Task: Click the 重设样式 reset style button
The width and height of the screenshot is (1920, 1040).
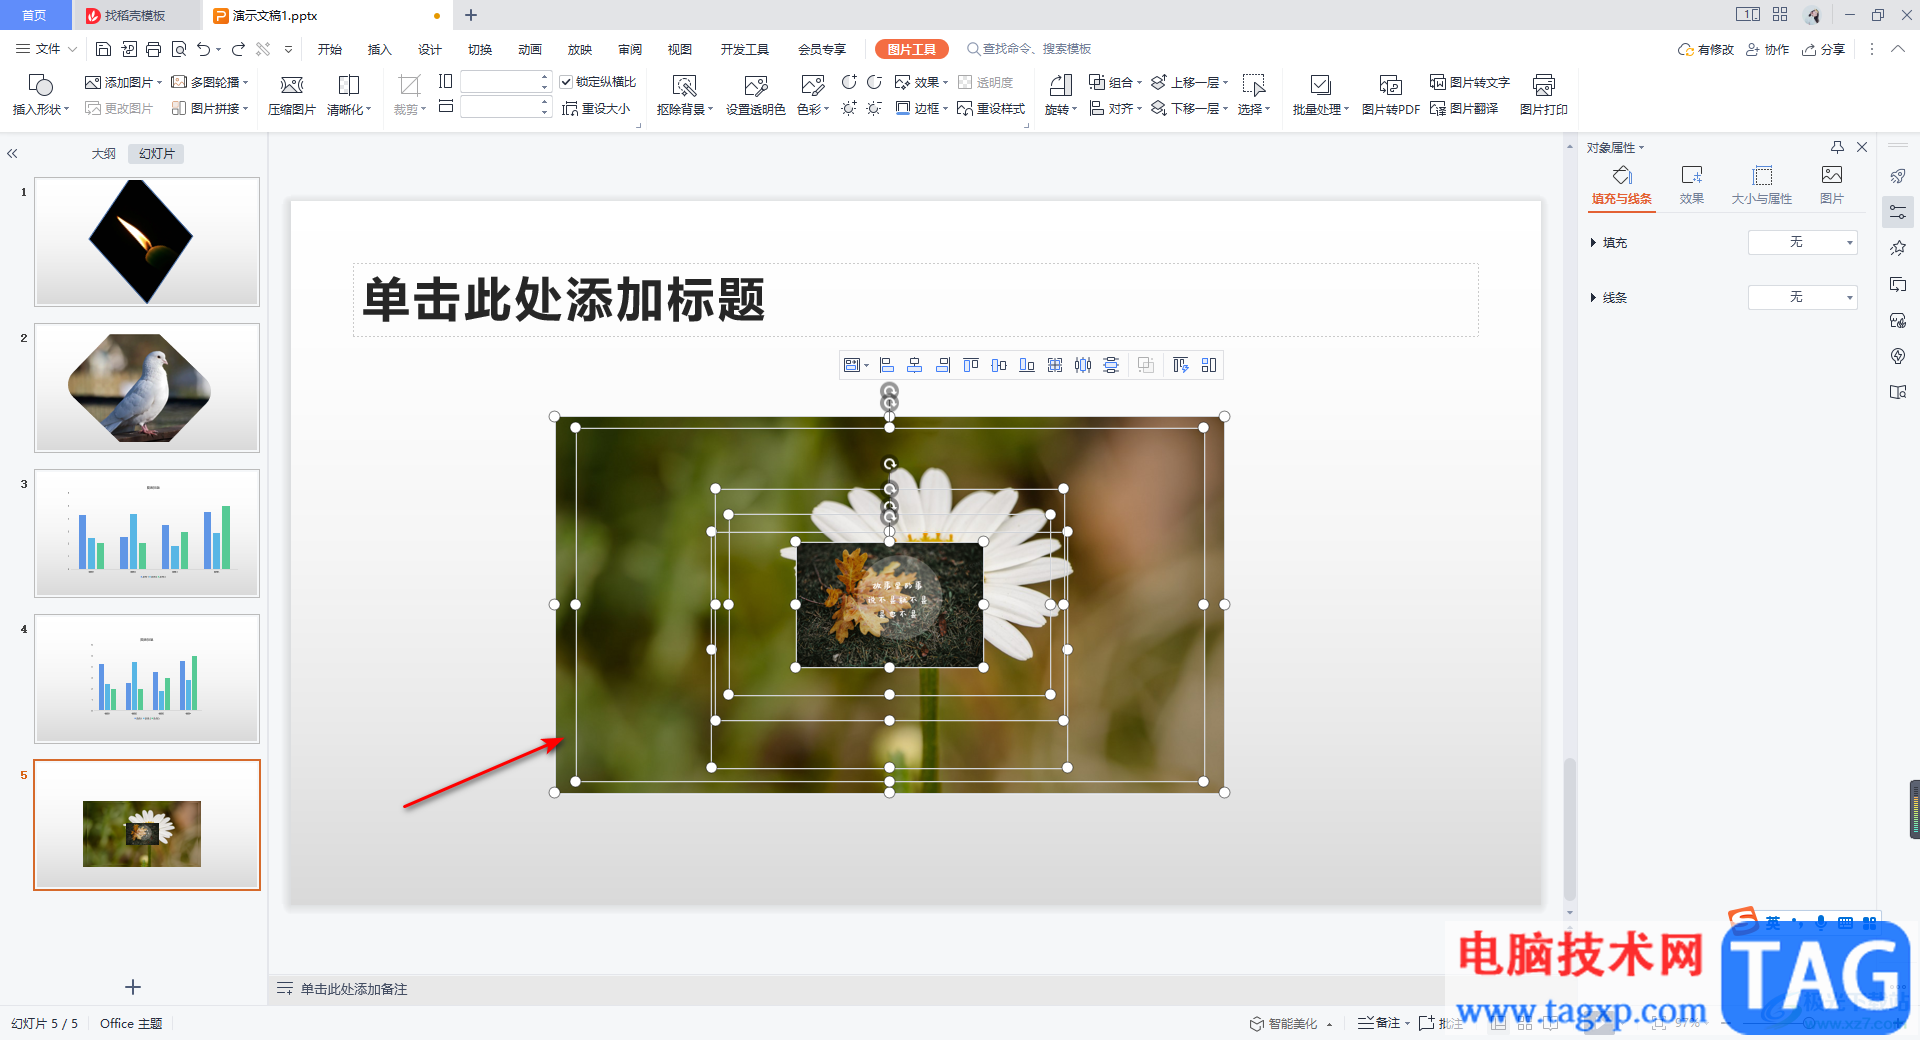Action: 991,108
